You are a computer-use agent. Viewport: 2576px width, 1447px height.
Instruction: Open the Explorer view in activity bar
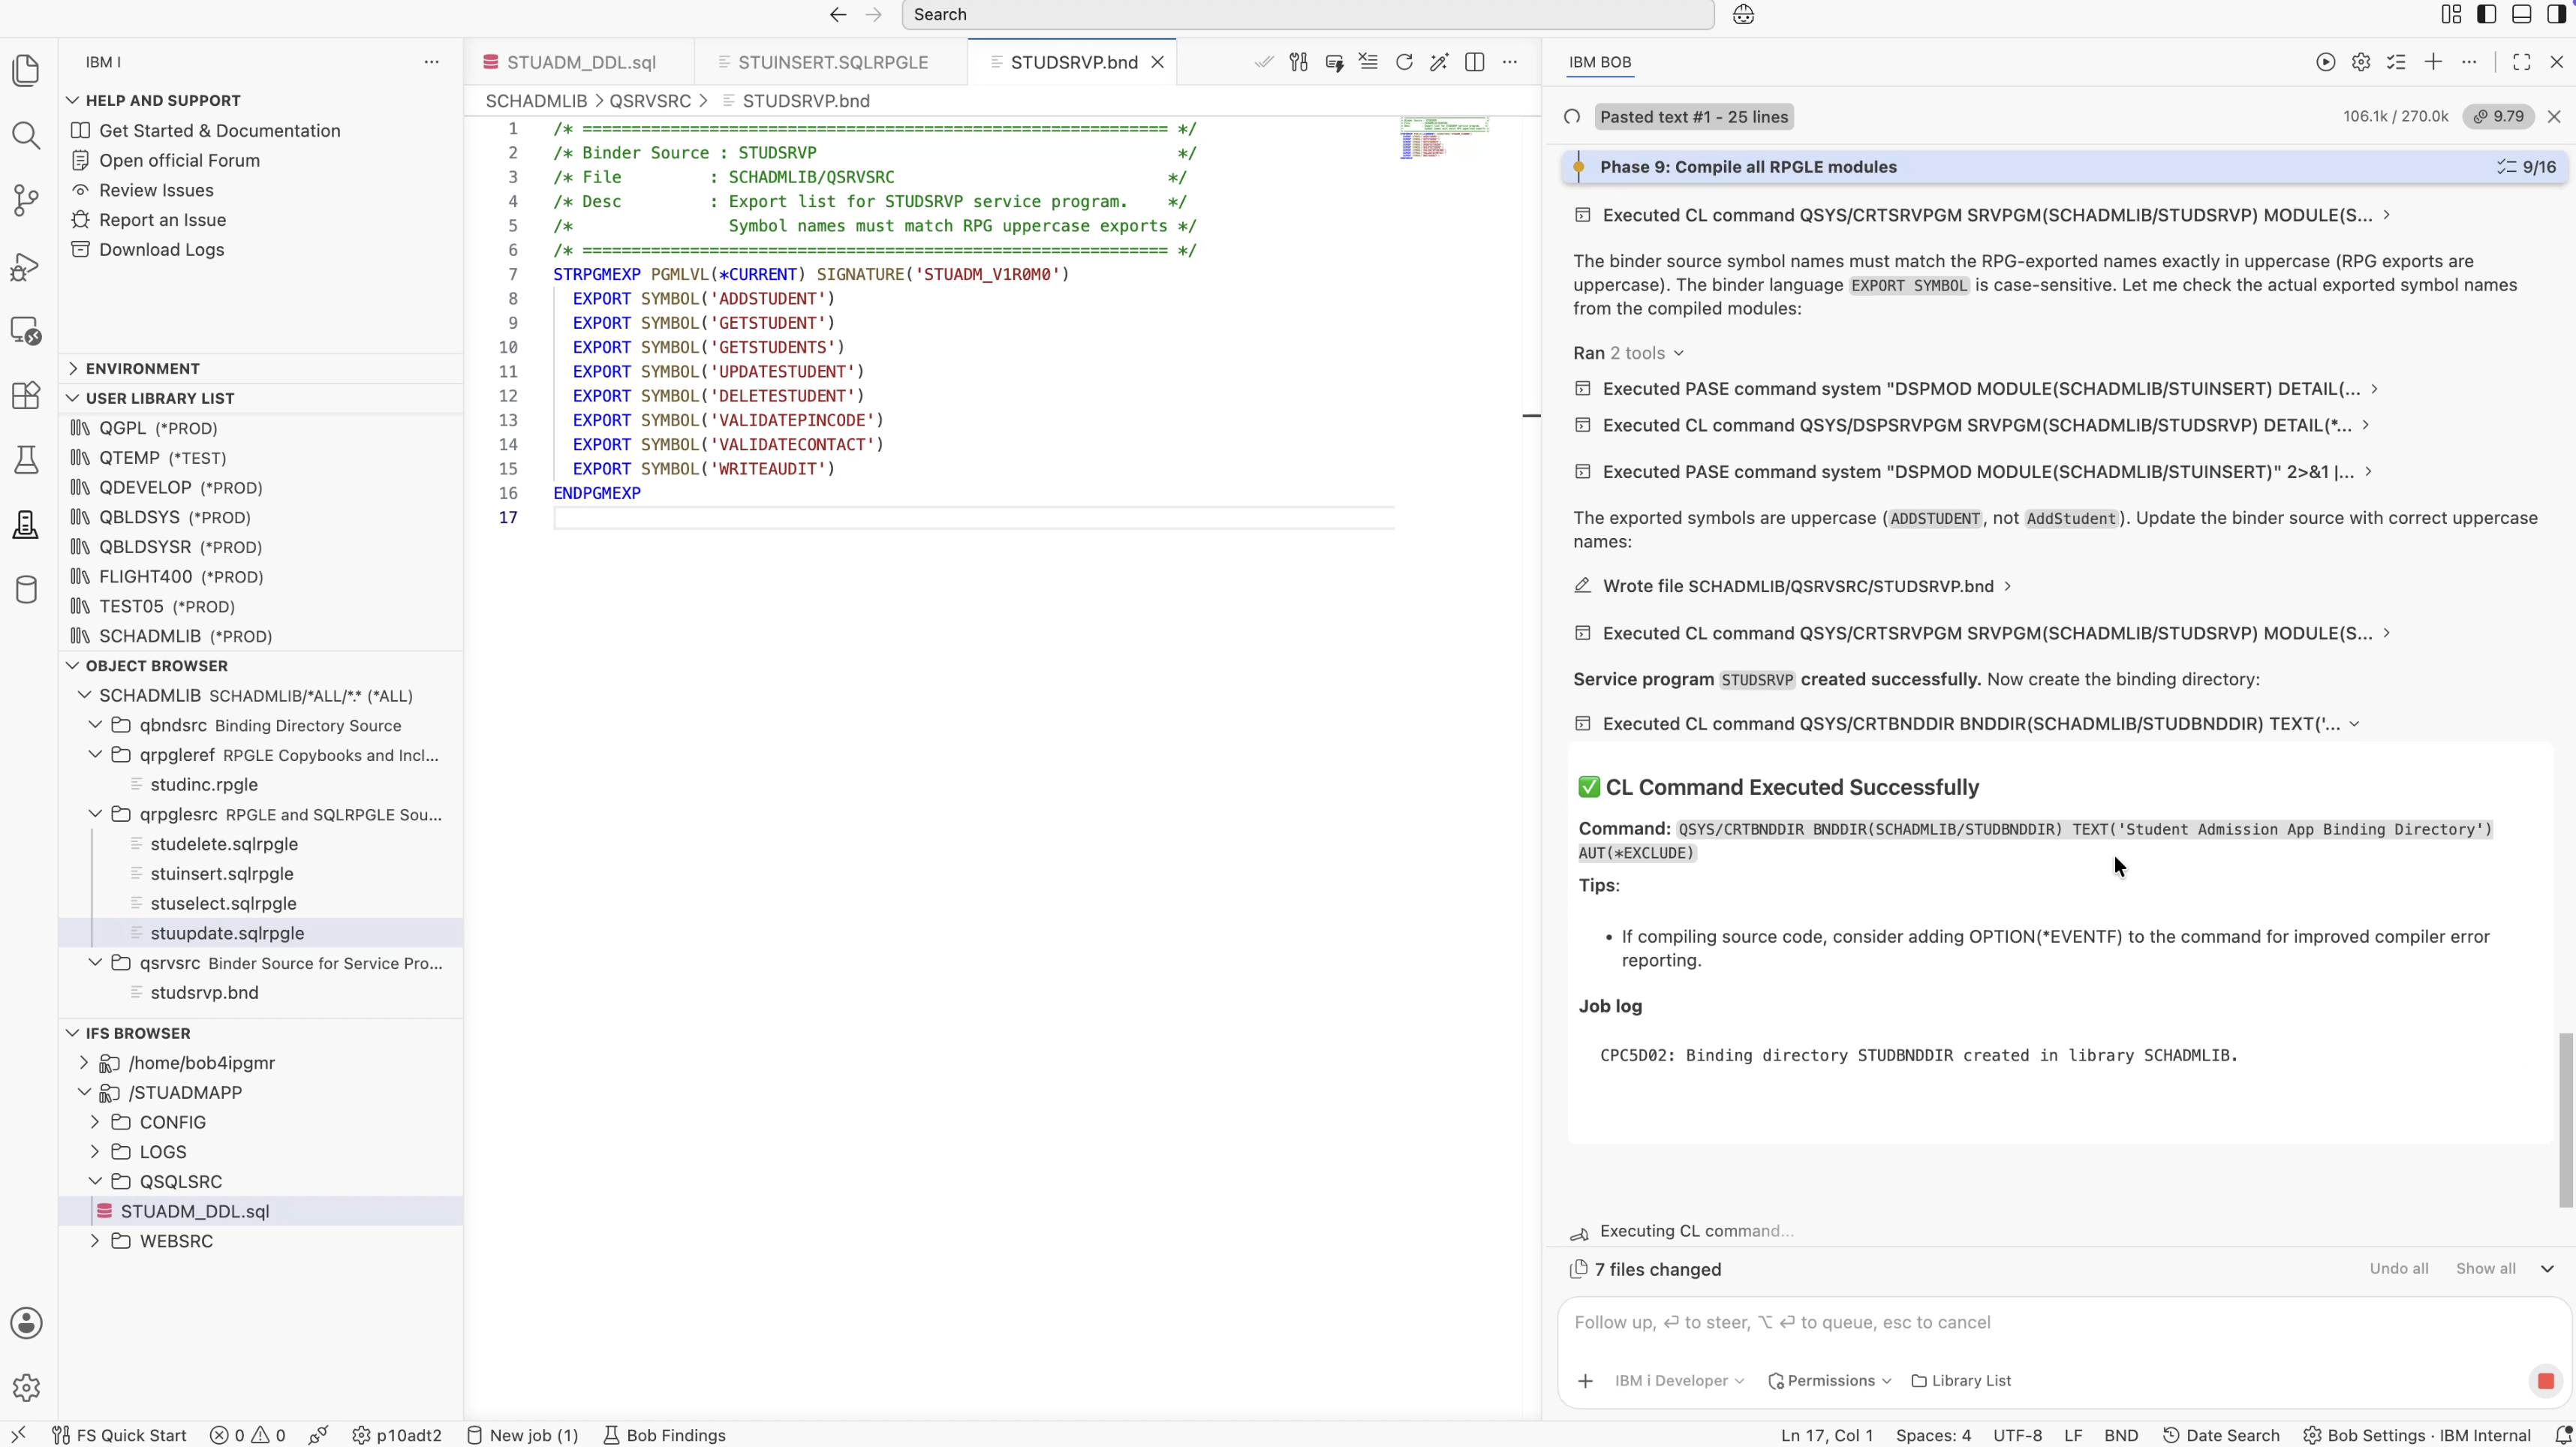point(27,71)
